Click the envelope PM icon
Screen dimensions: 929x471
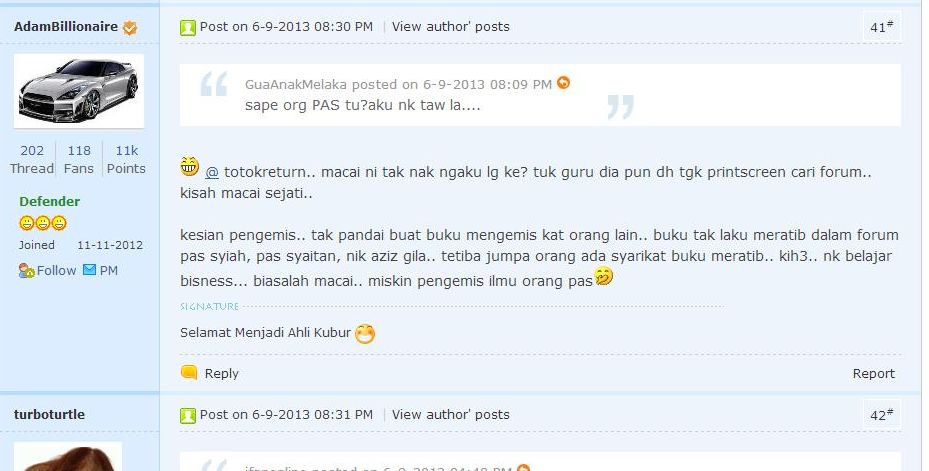[x=89, y=270]
